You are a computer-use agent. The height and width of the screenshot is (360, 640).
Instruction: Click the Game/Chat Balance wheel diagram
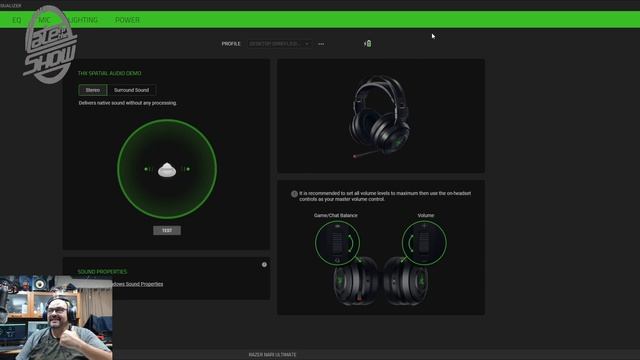tap(337, 243)
